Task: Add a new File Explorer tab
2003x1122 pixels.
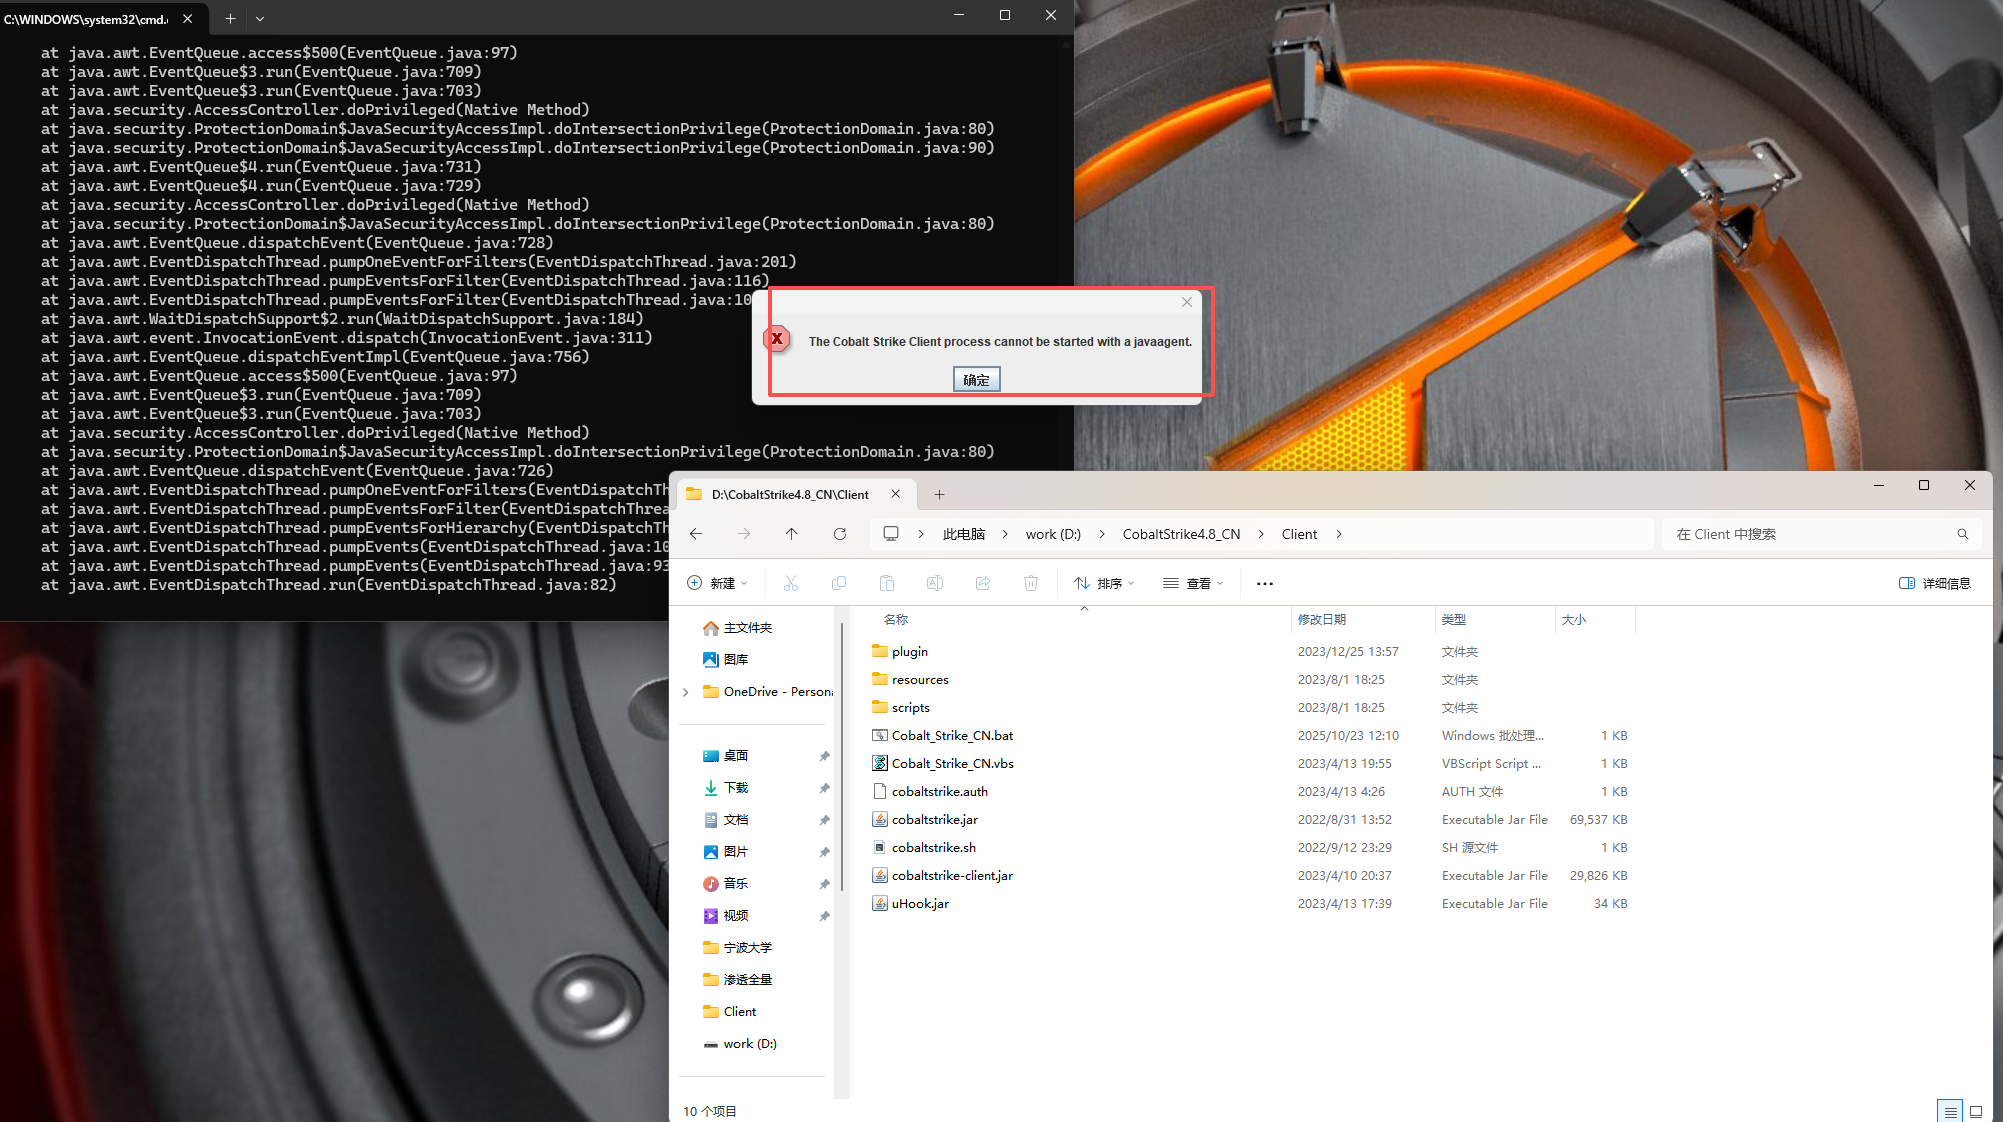Action: (x=939, y=494)
